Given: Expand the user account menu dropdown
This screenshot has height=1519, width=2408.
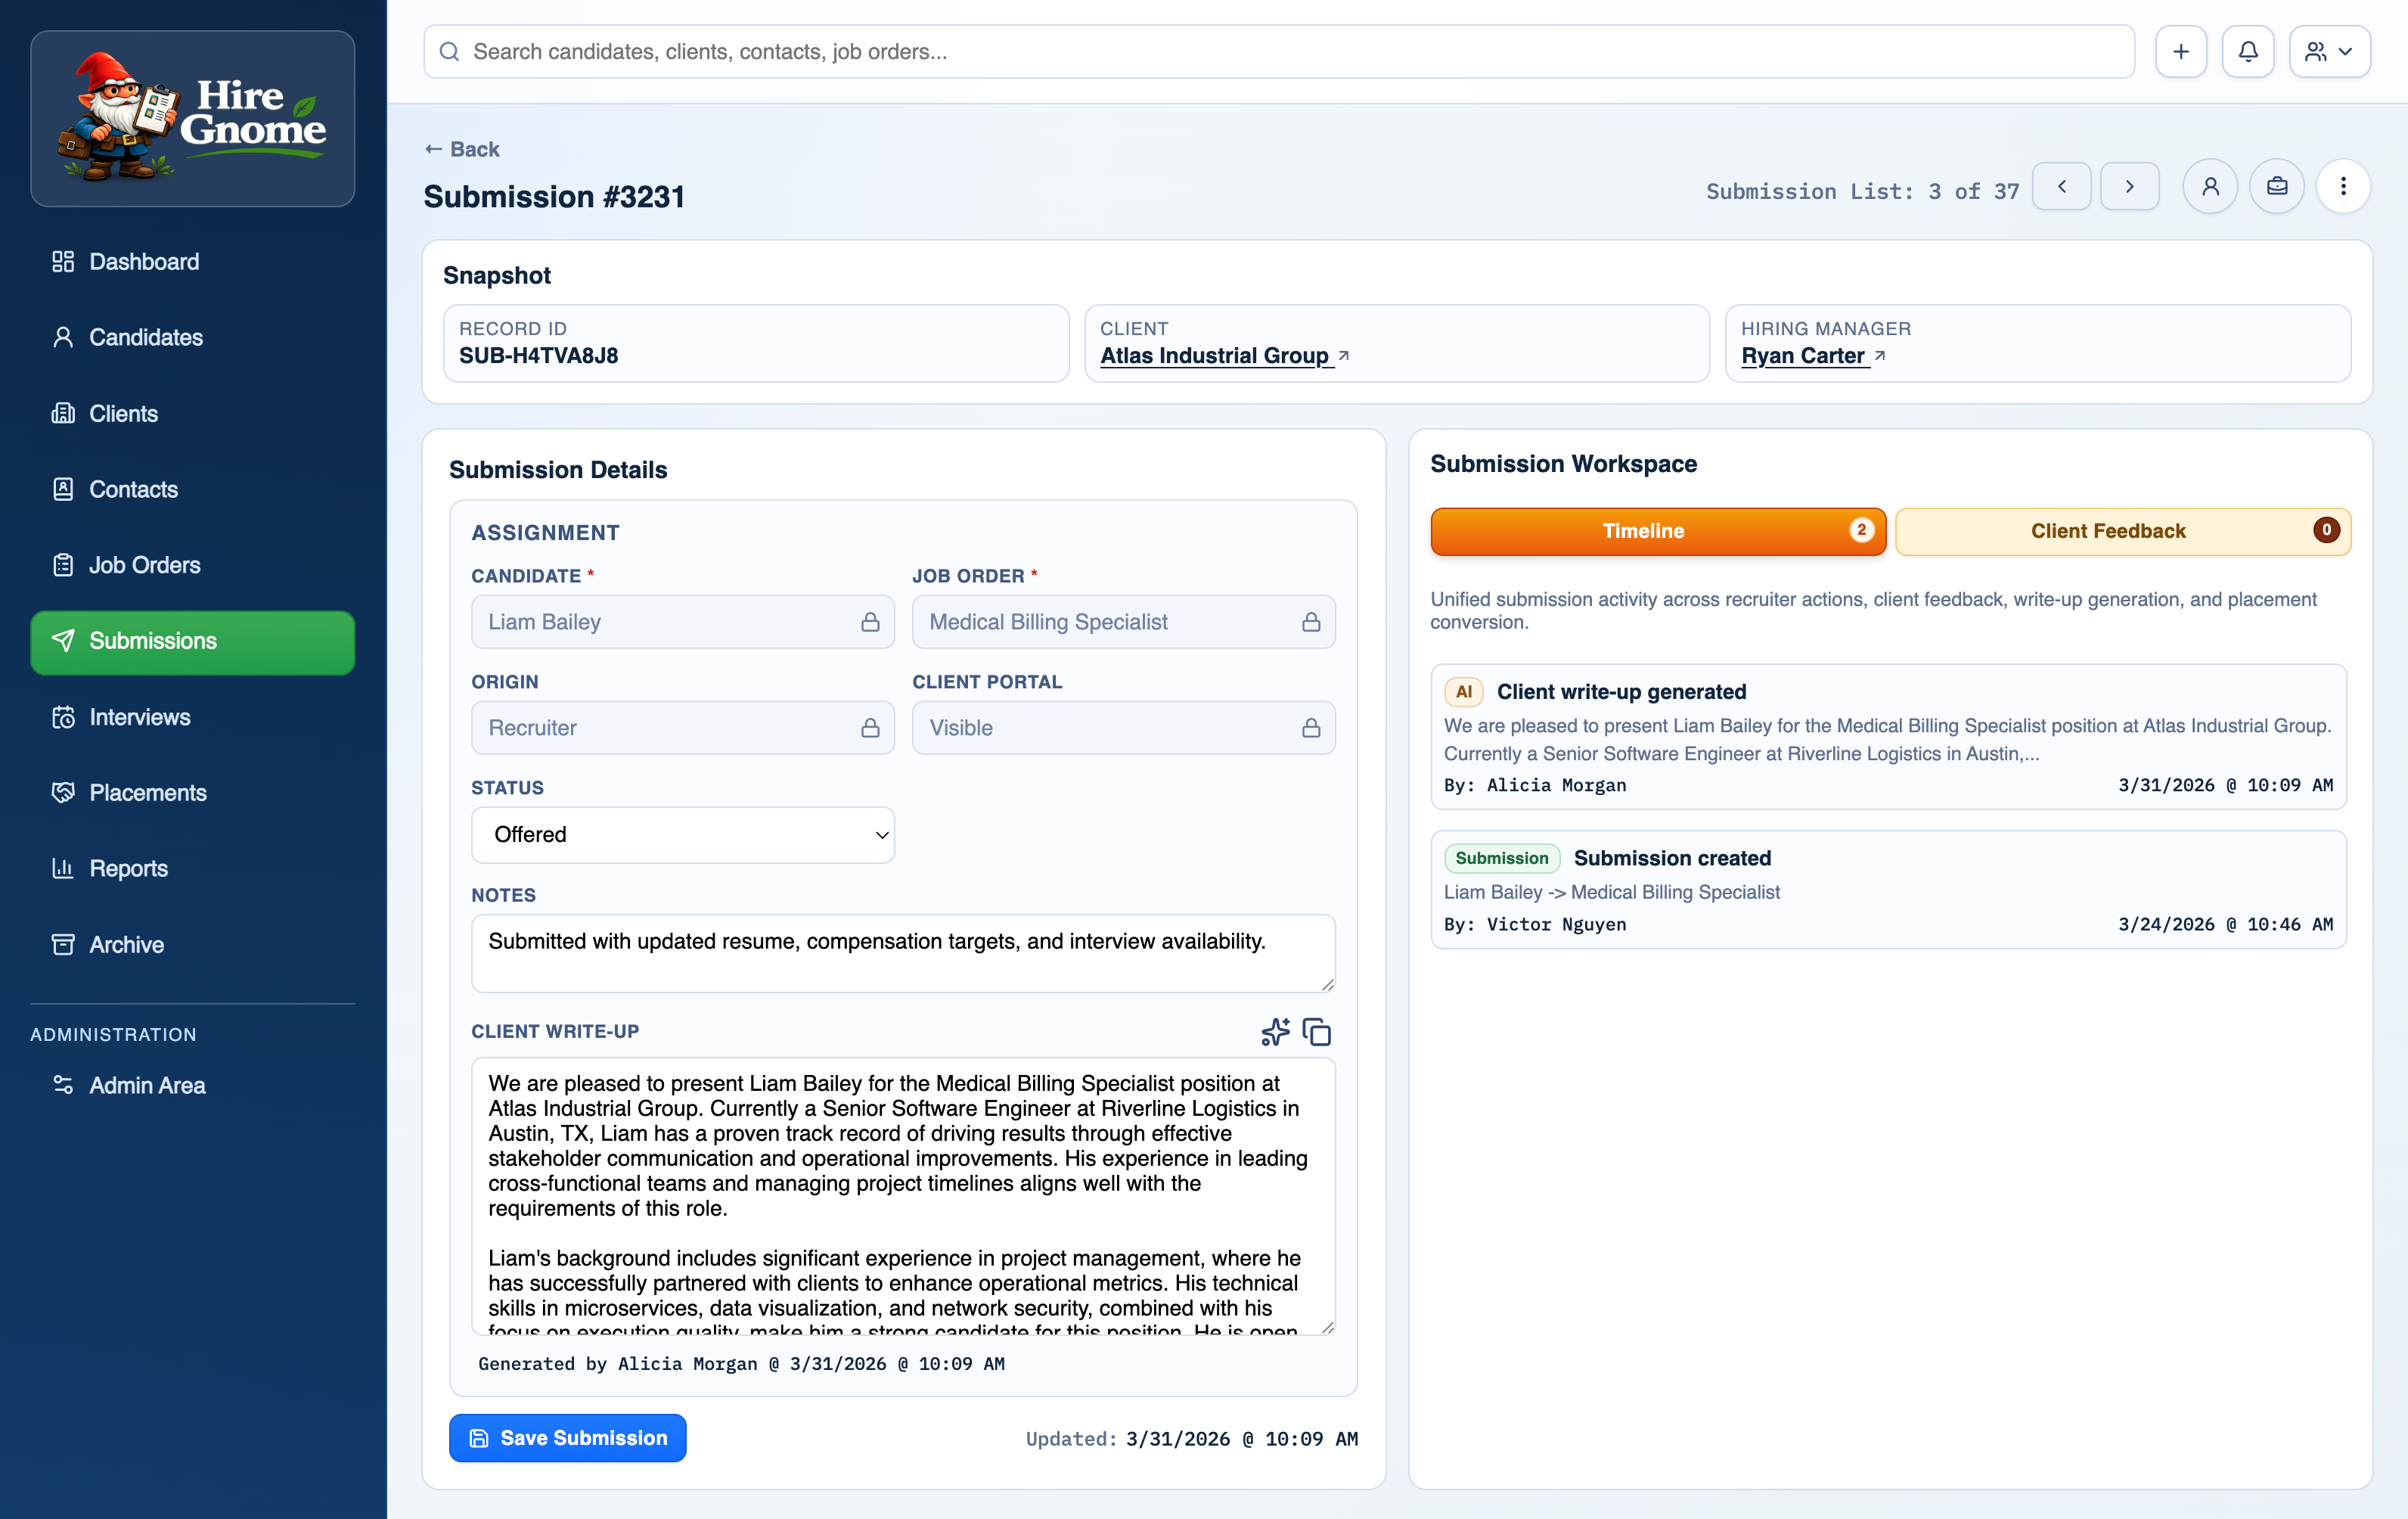Looking at the screenshot, I should (2329, 51).
